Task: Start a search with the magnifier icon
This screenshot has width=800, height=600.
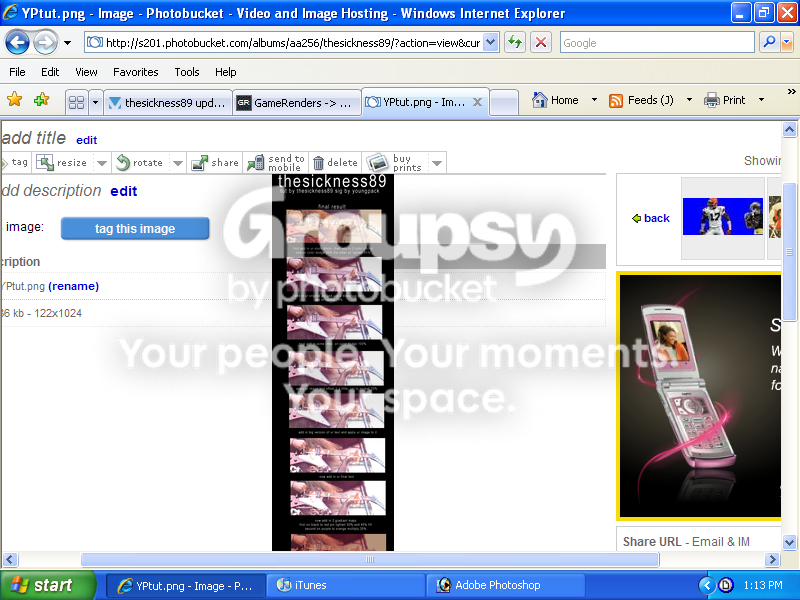Action: point(769,42)
